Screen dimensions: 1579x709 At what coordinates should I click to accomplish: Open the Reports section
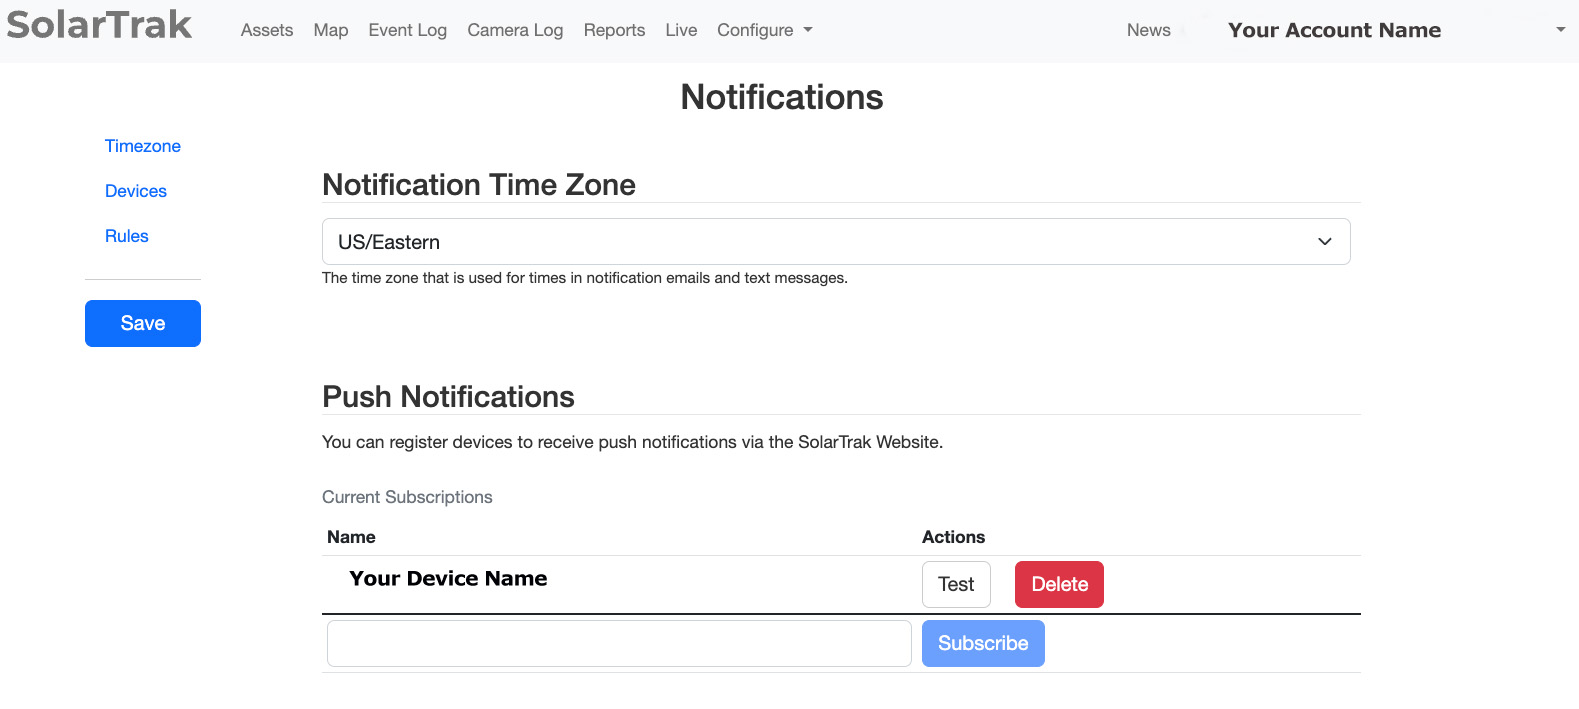point(614,30)
